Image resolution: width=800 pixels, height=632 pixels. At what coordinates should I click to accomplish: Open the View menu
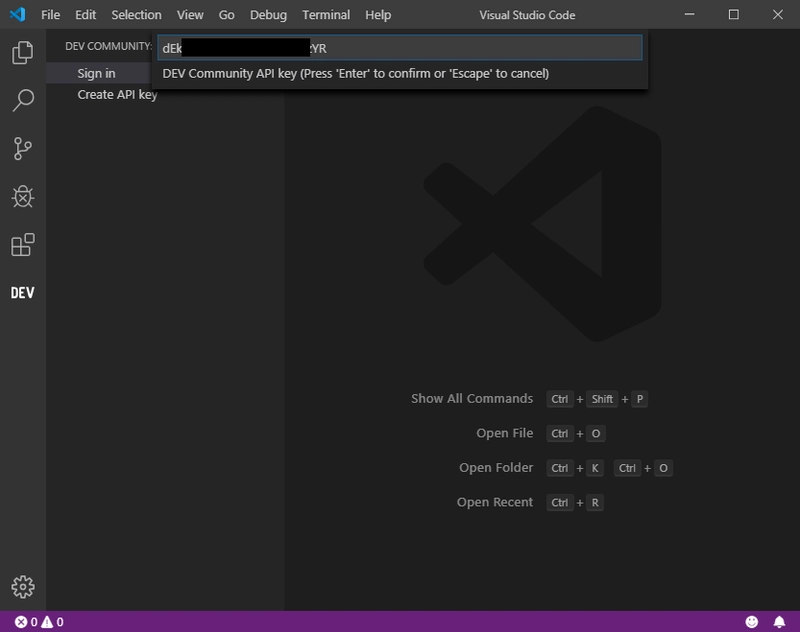pos(190,15)
